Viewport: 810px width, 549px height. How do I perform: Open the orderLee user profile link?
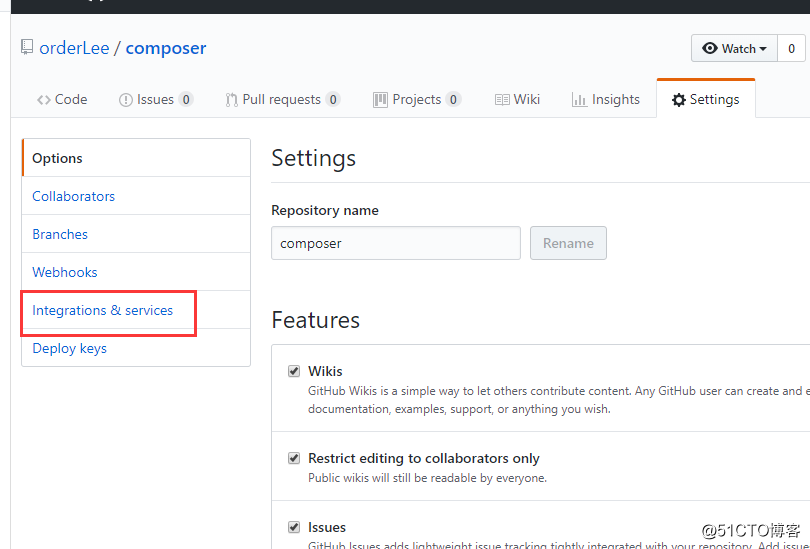coord(74,48)
